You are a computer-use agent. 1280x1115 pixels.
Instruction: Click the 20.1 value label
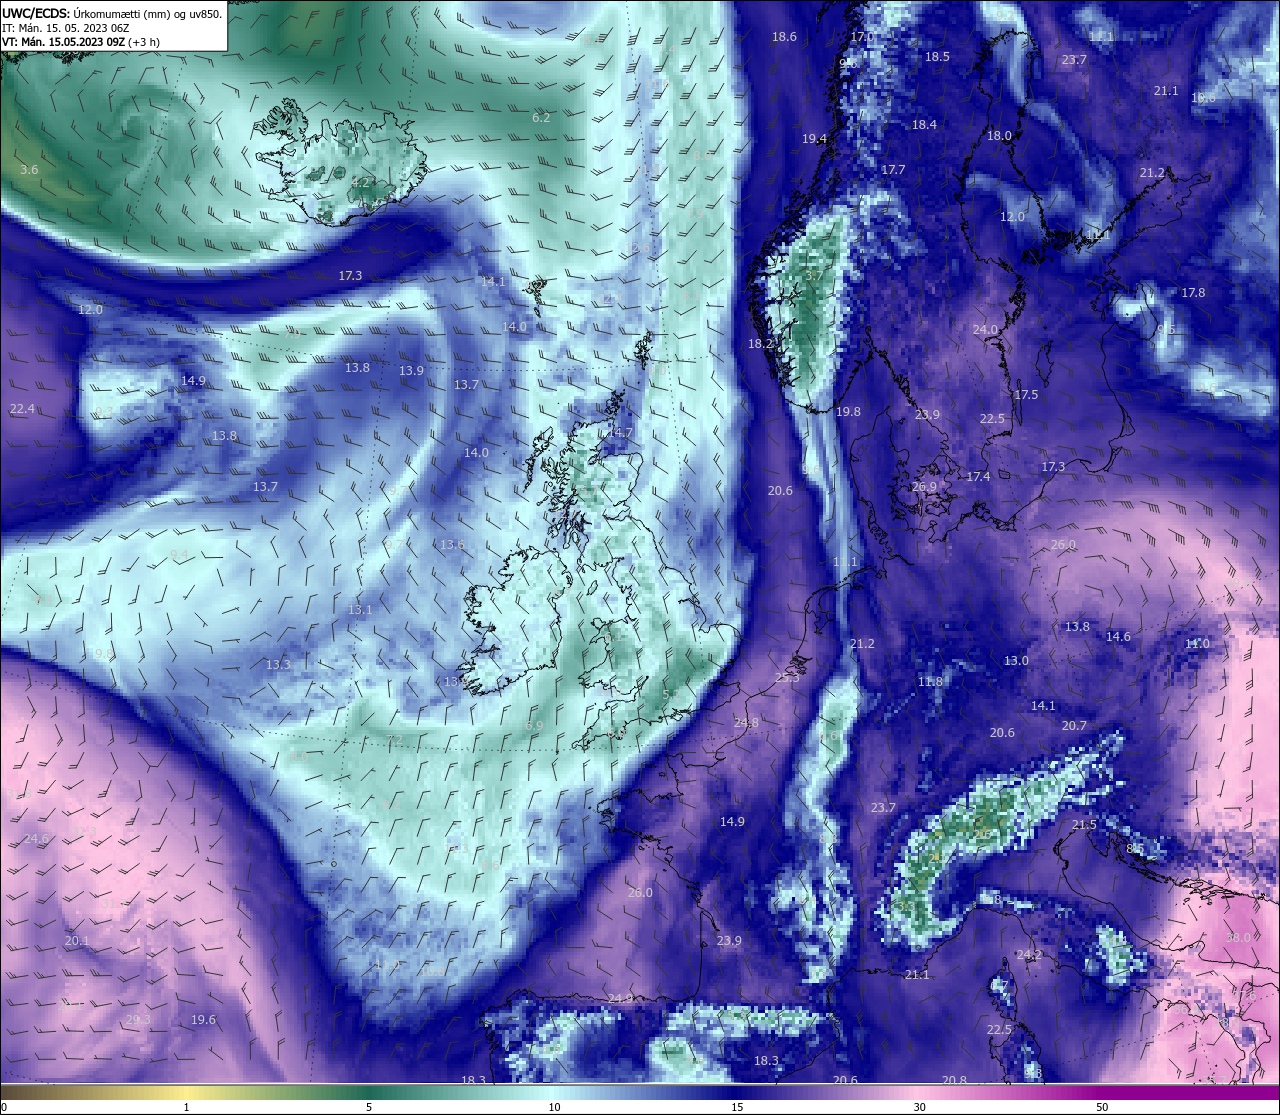(77, 941)
